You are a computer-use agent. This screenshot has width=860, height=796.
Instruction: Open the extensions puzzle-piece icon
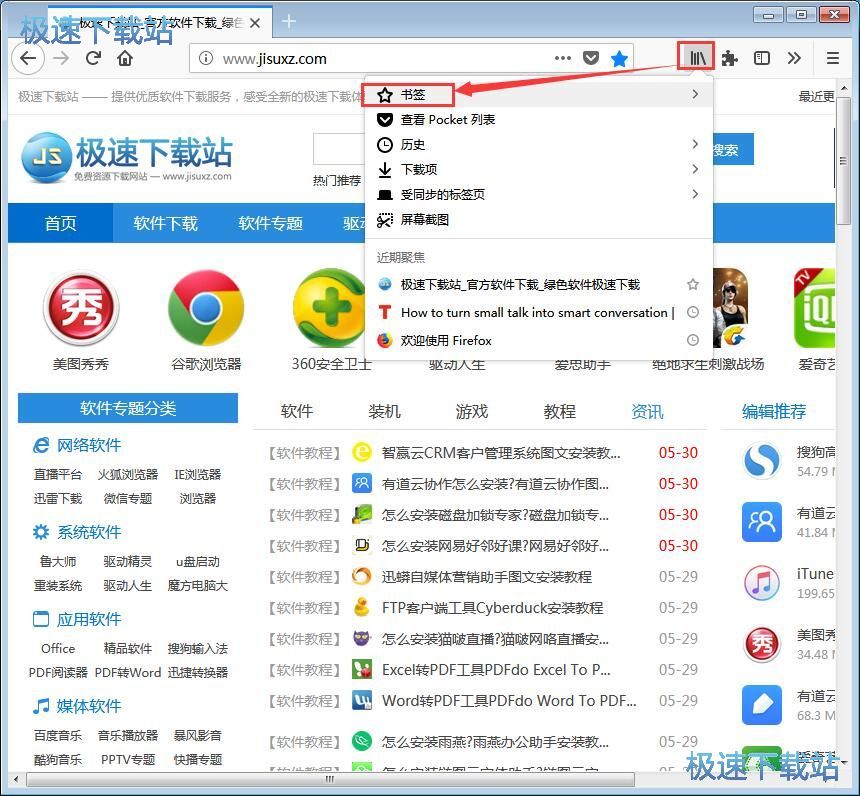click(730, 58)
